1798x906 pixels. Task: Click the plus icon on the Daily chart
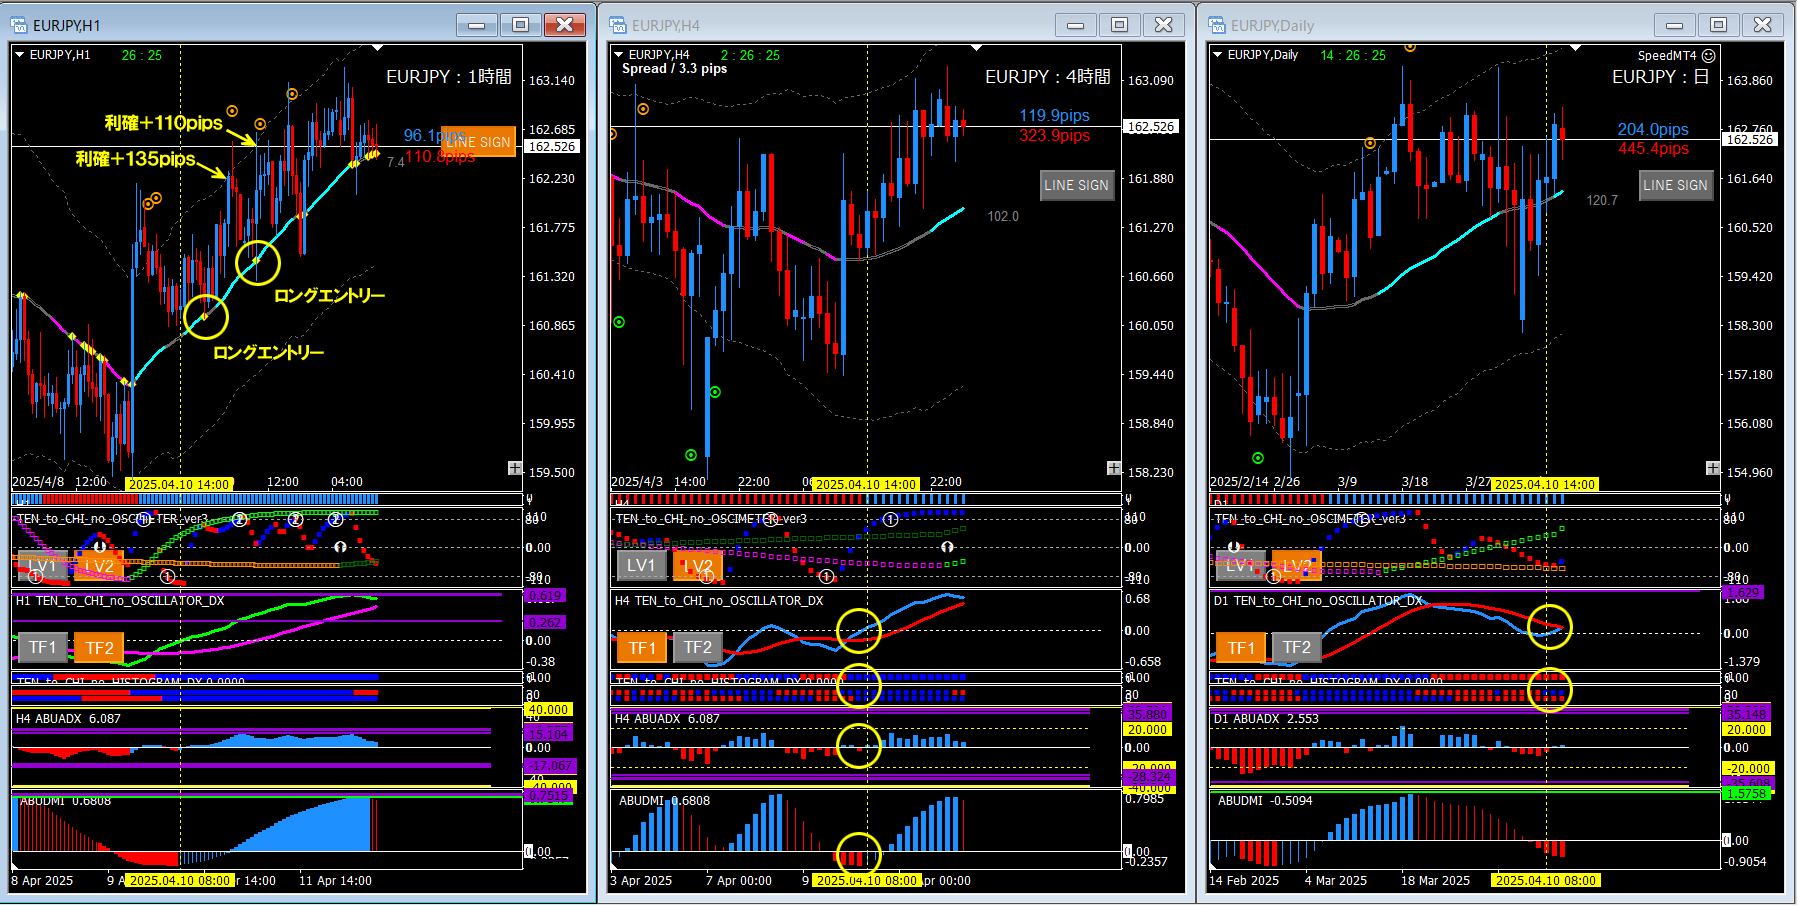tap(1713, 468)
